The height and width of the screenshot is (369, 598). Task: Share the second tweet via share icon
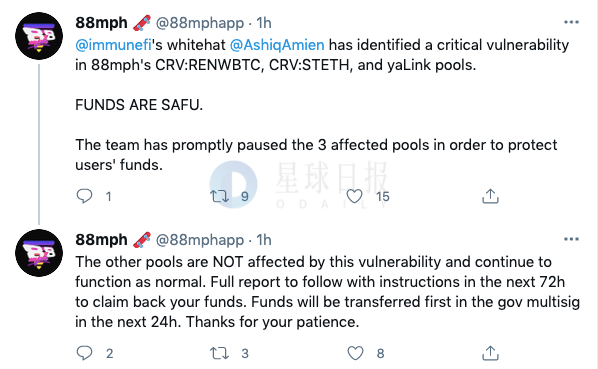(x=490, y=353)
